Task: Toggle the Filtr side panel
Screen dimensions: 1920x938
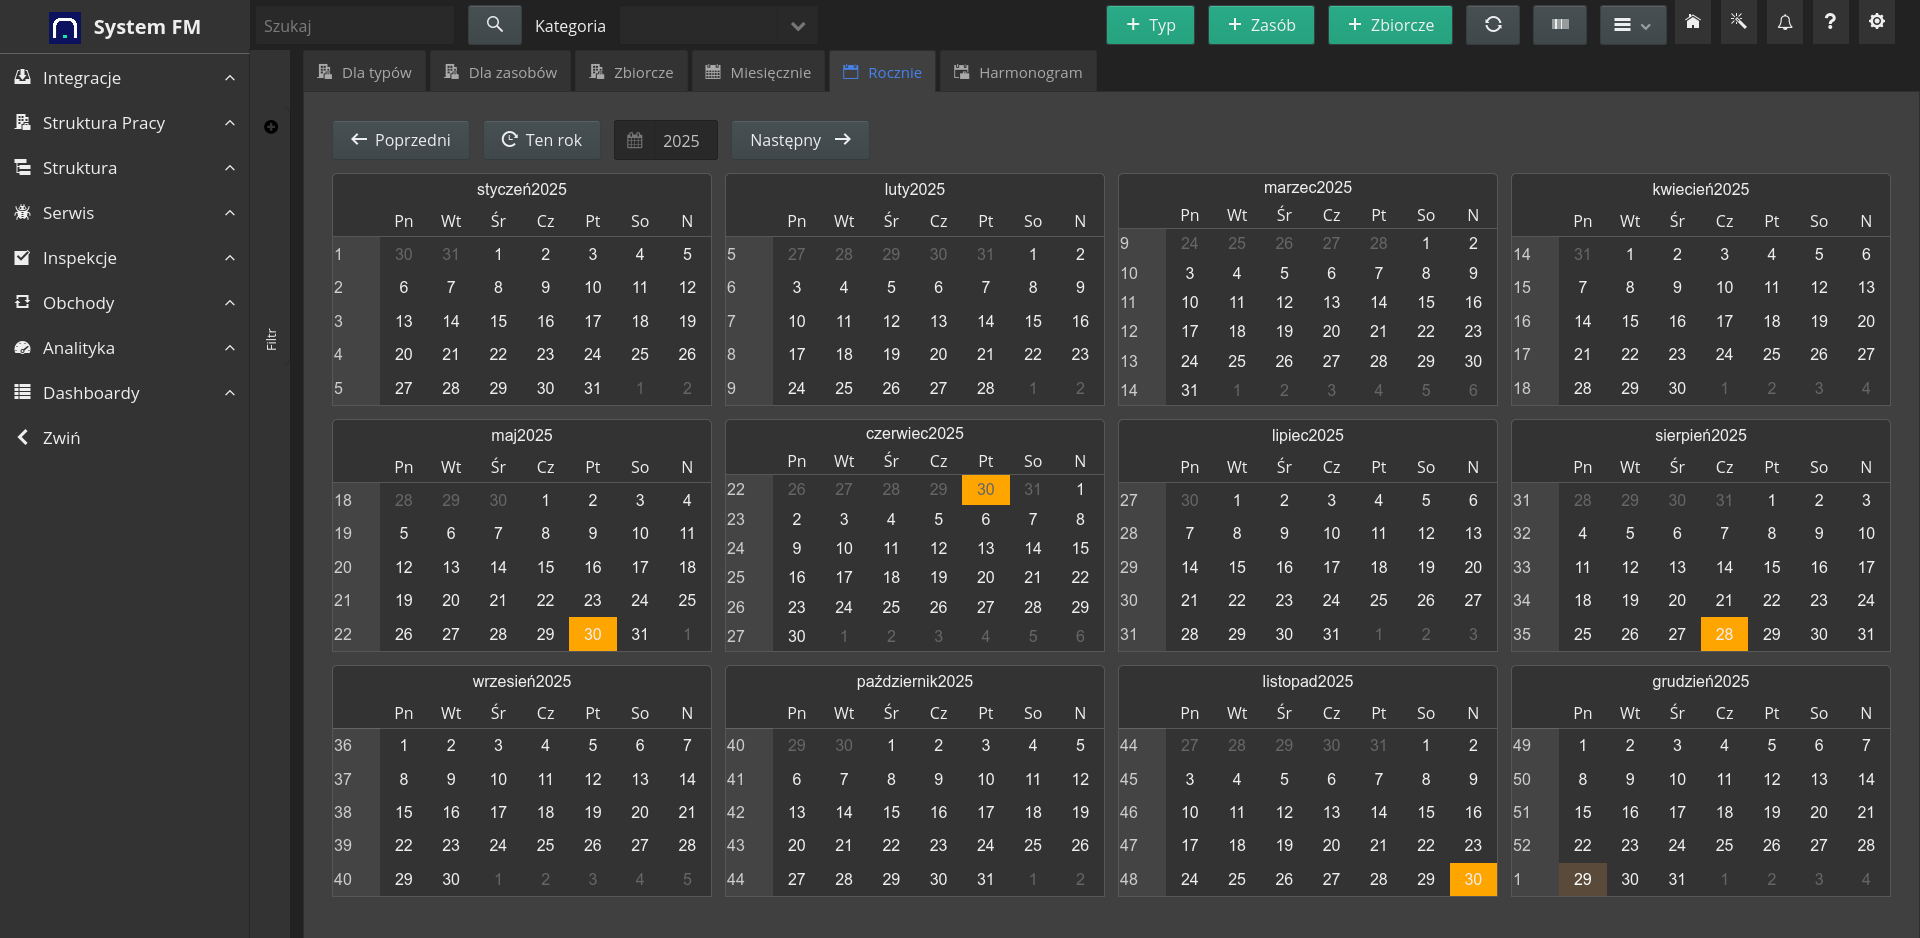Action: point(271,340)
